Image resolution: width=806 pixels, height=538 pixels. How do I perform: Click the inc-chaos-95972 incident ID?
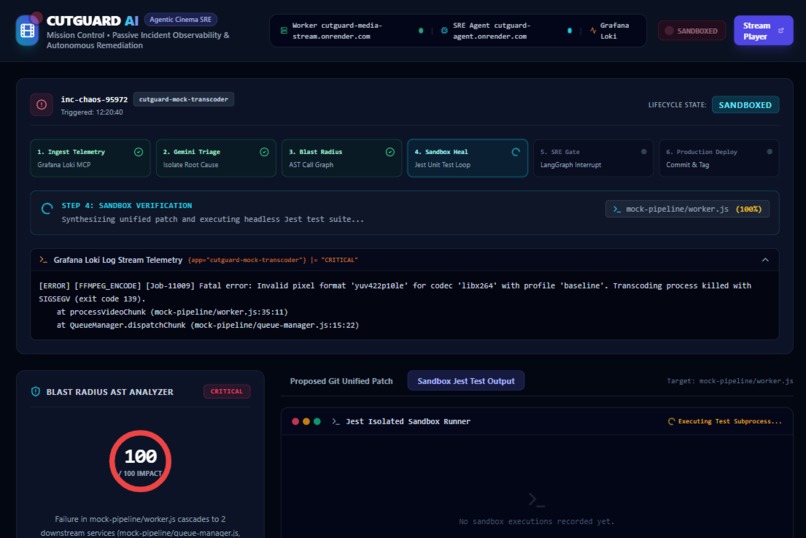(x=94, y=100)
